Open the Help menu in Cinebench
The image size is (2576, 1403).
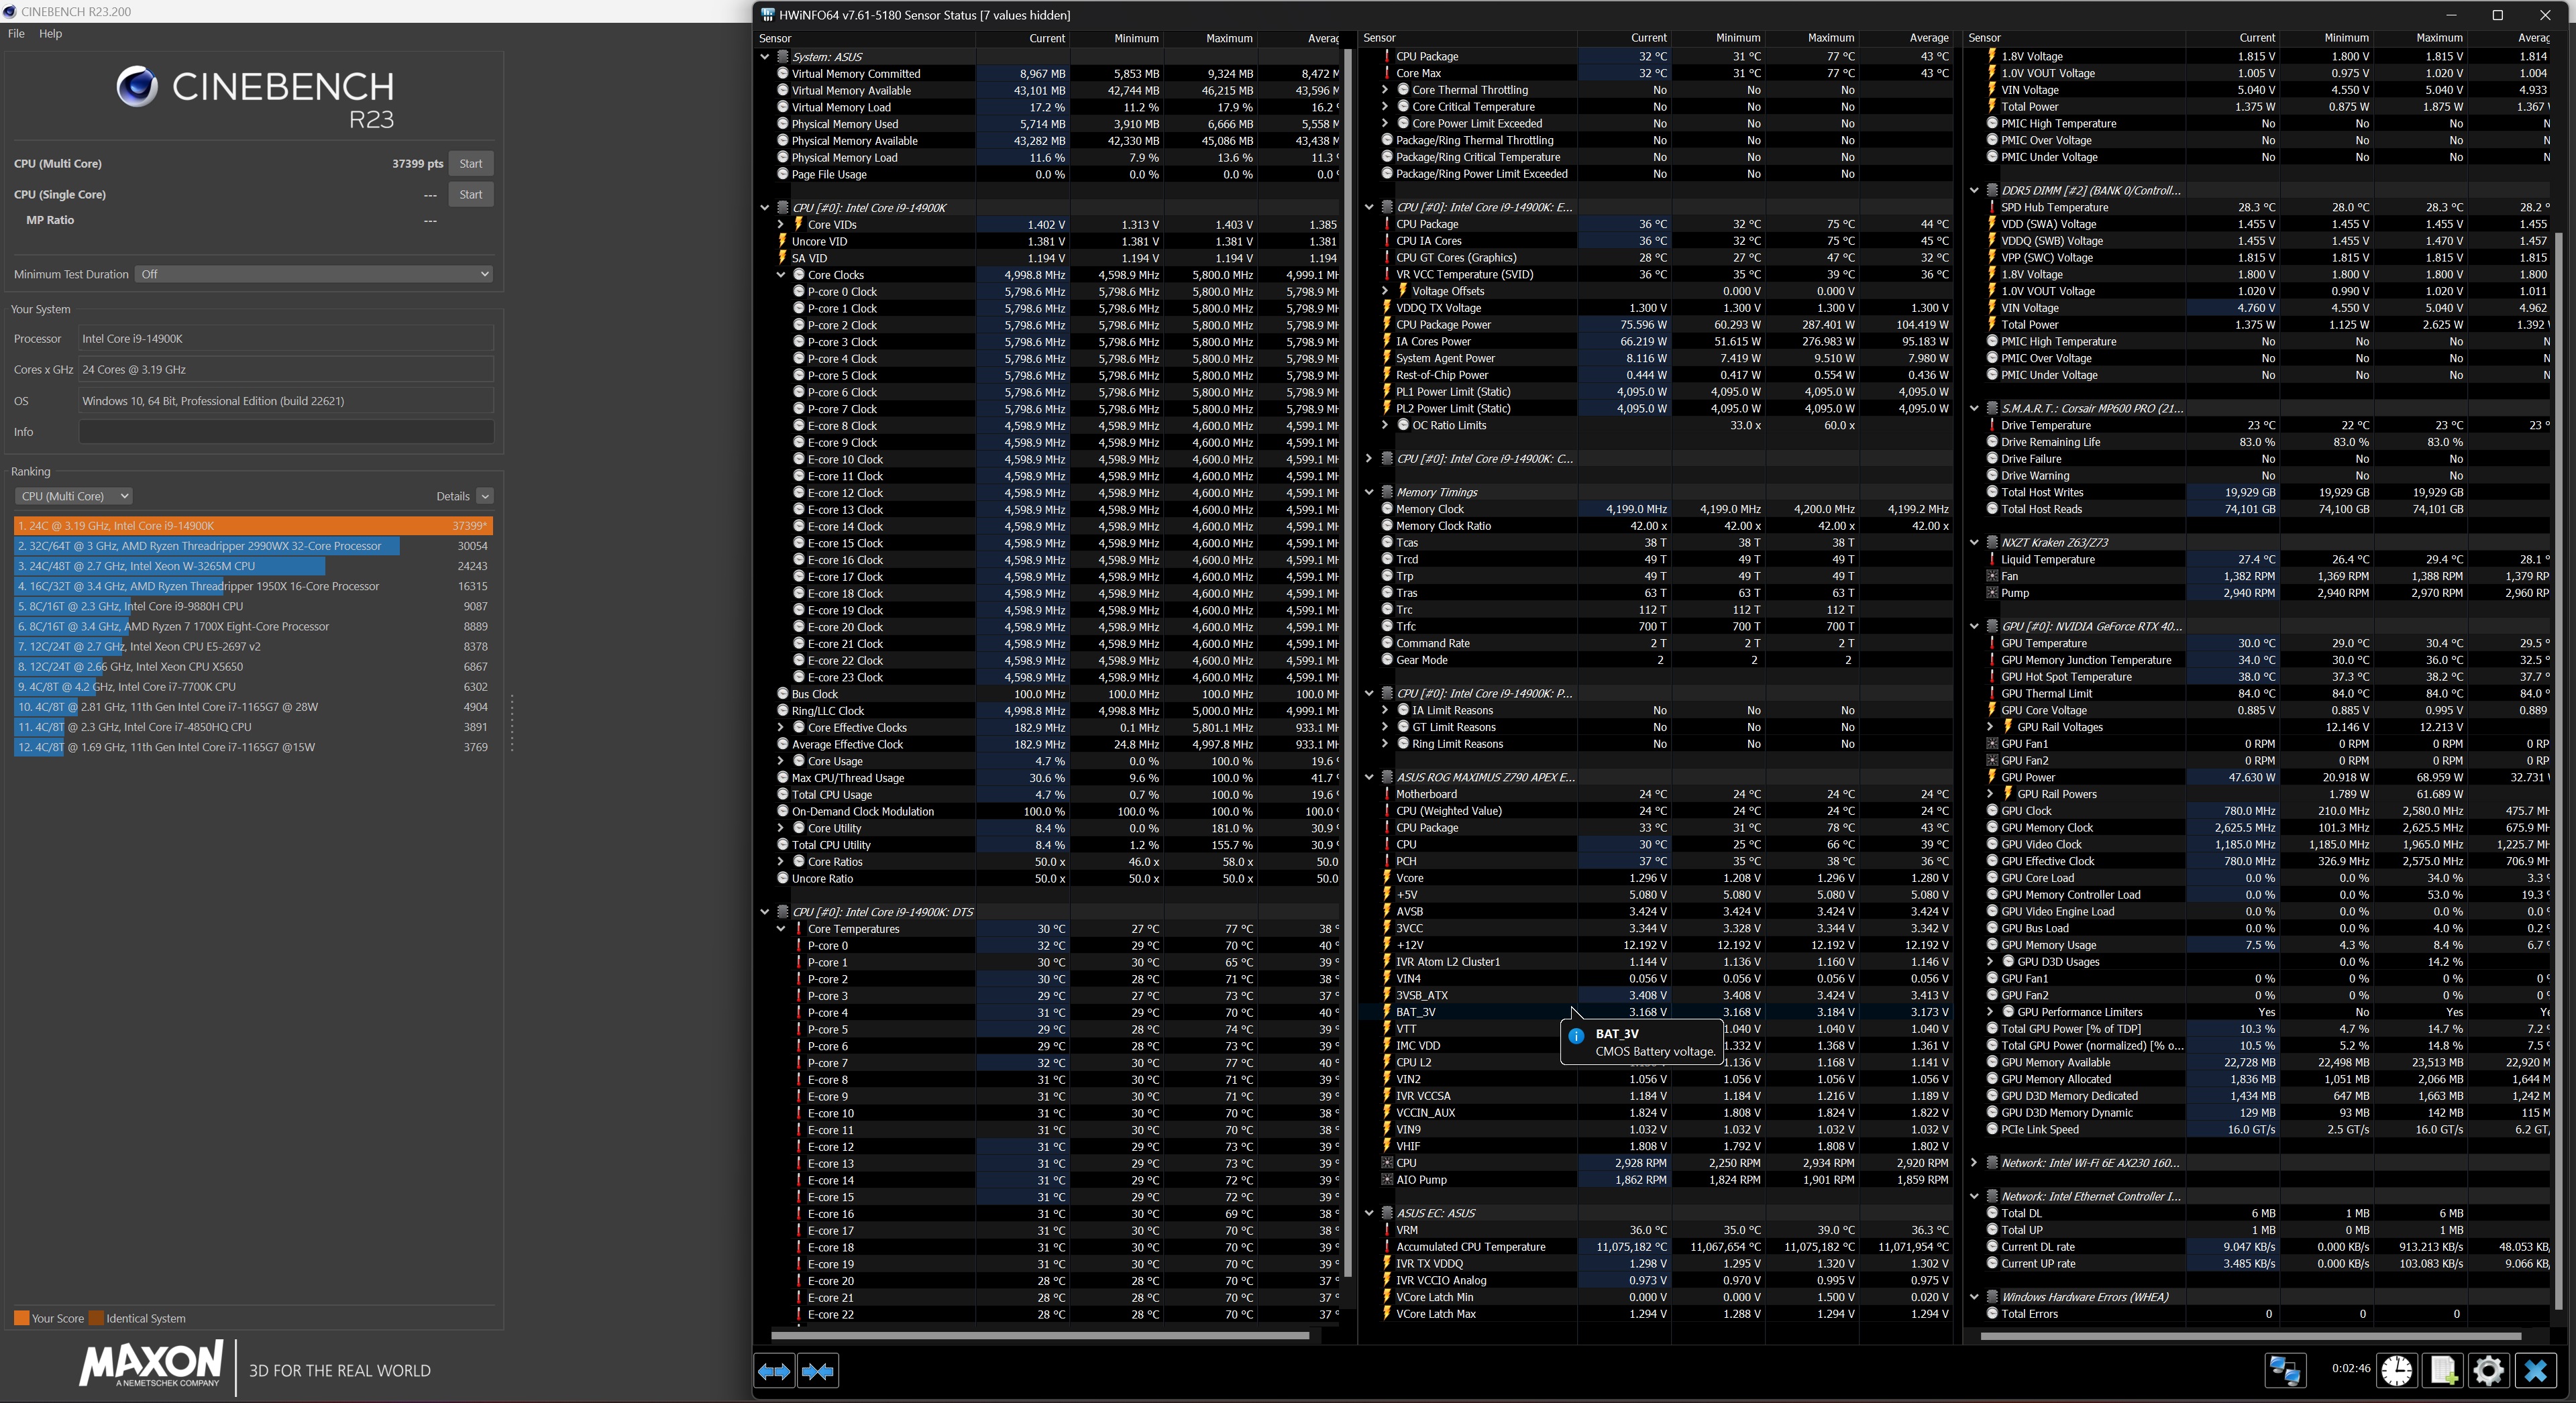point(50,33)
